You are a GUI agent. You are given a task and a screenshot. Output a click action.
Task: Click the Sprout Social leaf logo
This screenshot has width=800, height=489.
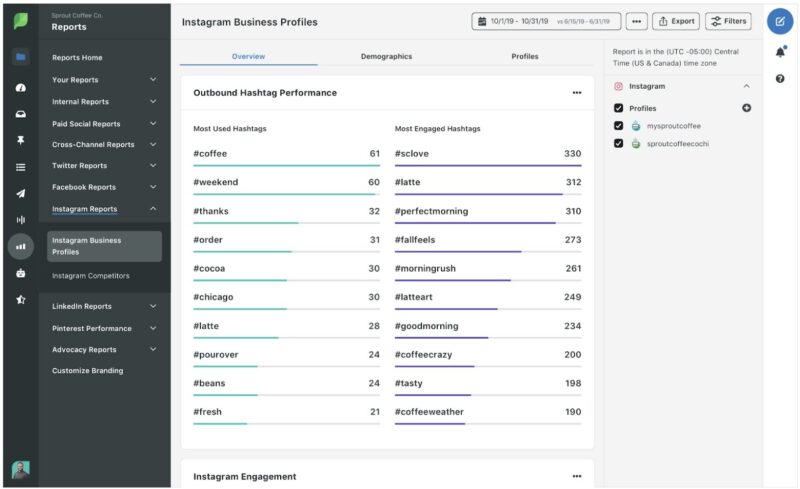(x=20, y=21)
